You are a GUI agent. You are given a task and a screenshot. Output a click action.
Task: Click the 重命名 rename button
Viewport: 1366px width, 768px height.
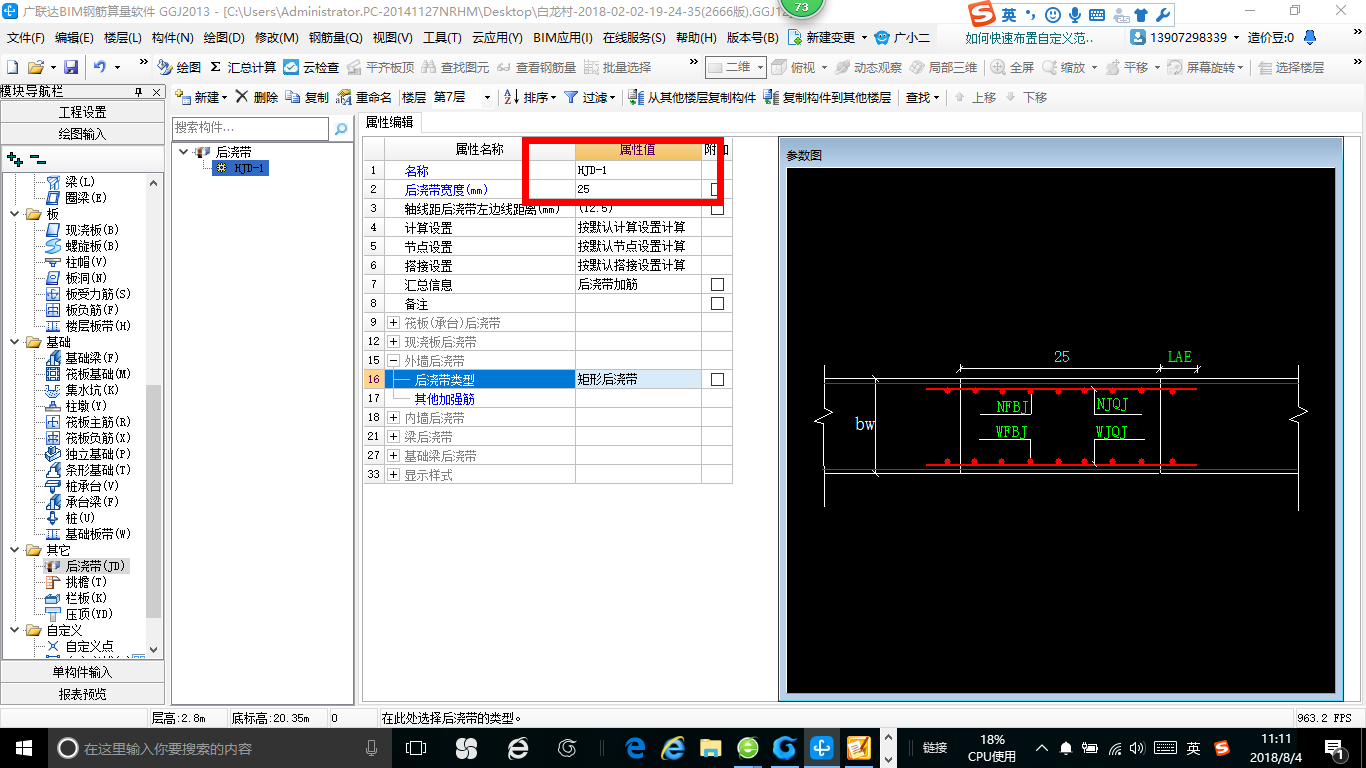[364, 97]
